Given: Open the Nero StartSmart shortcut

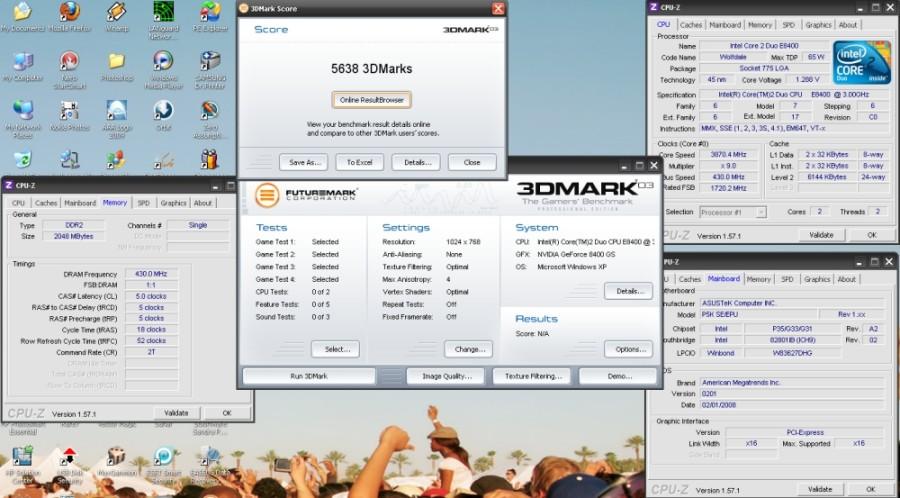Looking at the screenshot, I should tap(69, 61).
